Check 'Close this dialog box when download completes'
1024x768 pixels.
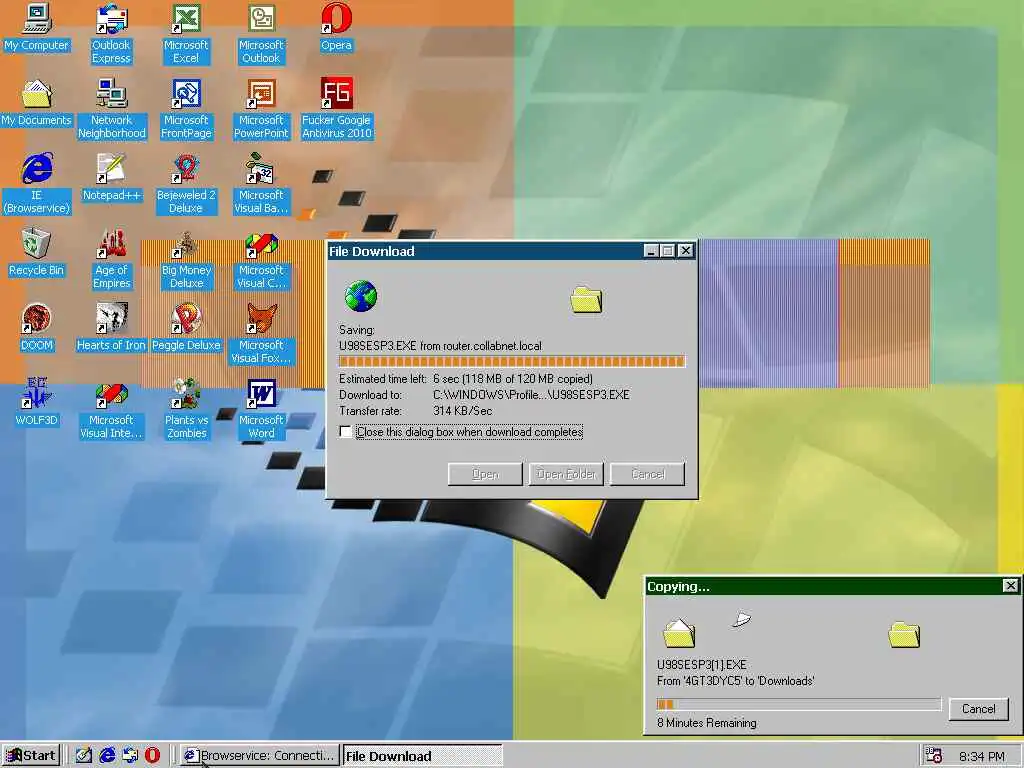[x=345, y=432]
